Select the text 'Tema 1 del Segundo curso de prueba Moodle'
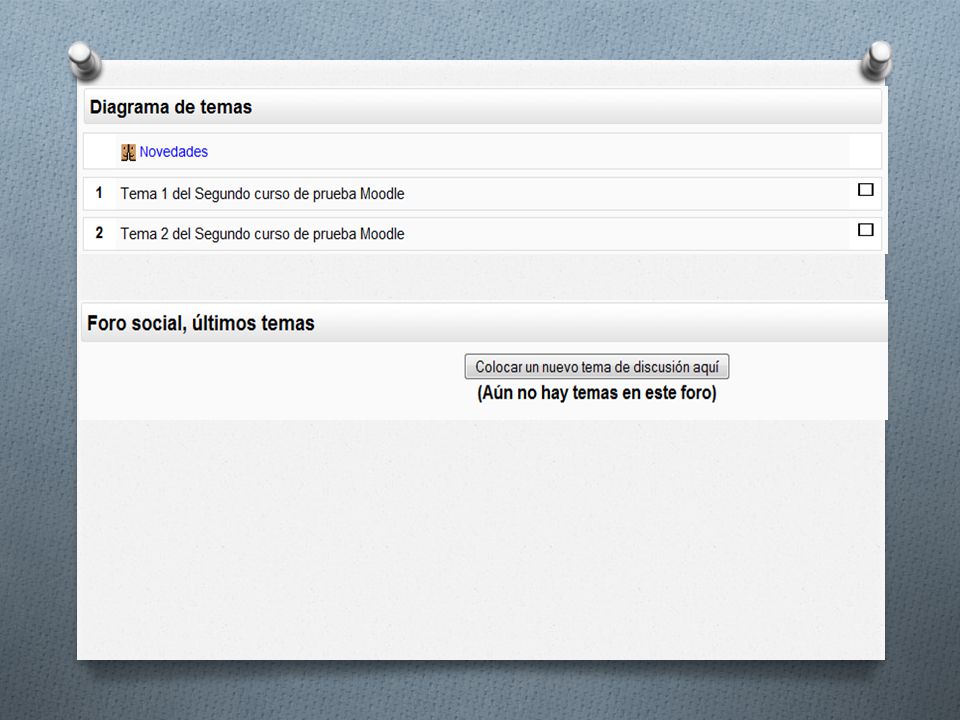The height and width of the screenshot is (720, 960). coord(262,194)
